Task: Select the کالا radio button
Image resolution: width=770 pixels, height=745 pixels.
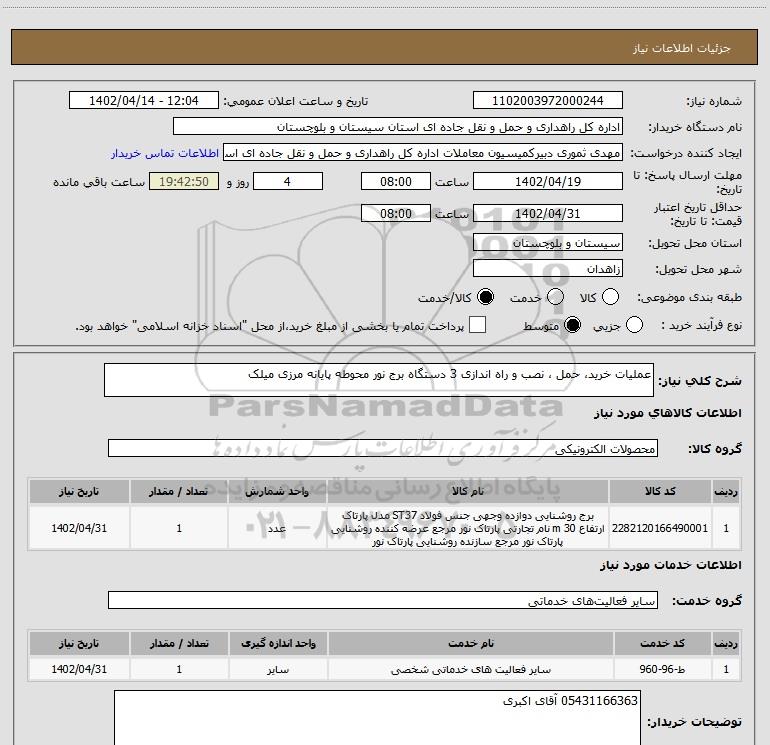Action: tap(610, 297)
